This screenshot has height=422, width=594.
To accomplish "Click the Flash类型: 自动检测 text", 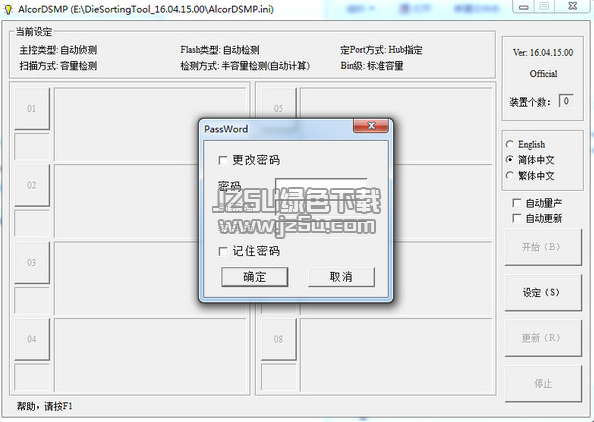I will pos(220,50).
